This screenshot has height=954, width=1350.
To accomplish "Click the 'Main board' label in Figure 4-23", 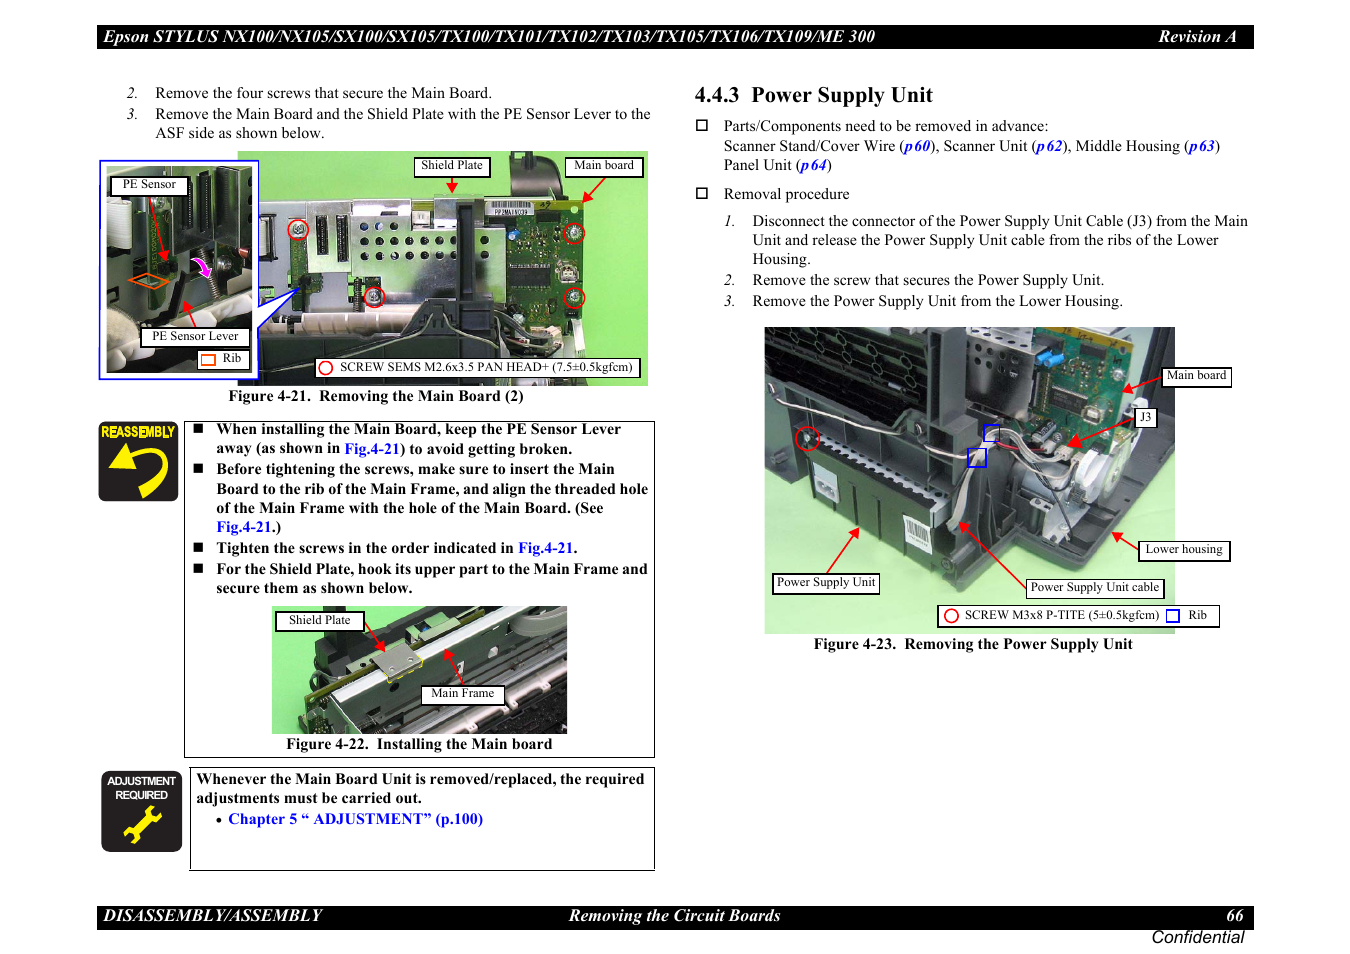I will (x=1197, y=376).
